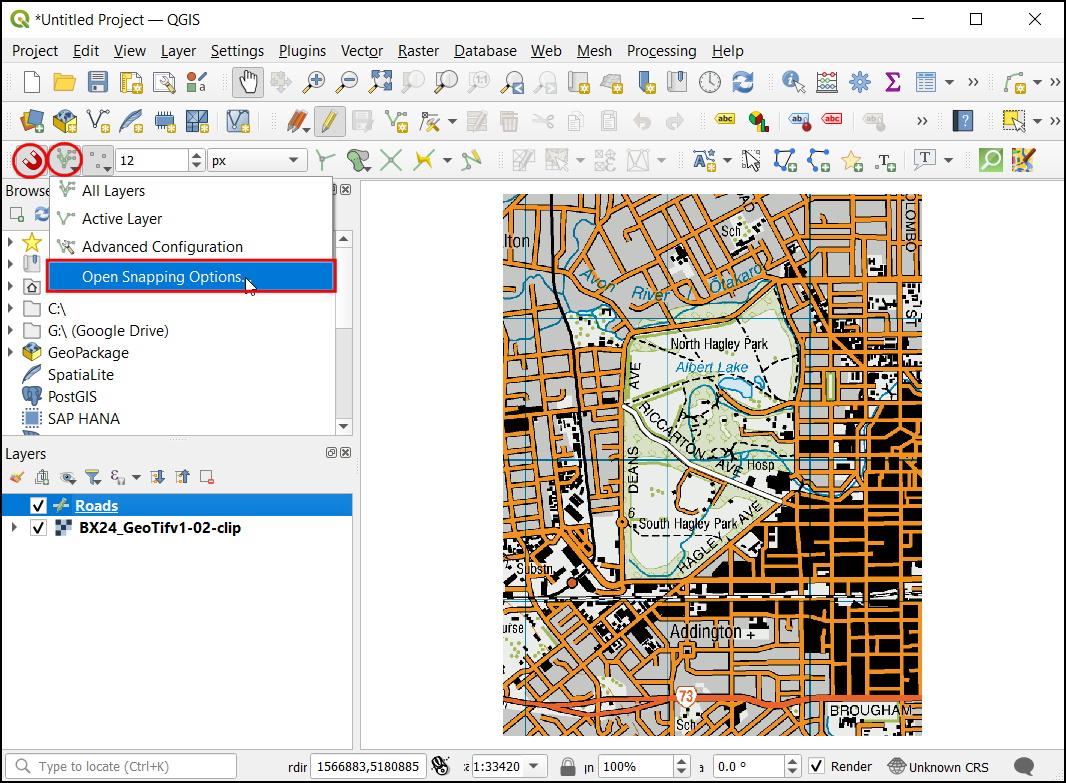
Task: Open the px snapping units dropdown
Action: [x=257, y=160]
